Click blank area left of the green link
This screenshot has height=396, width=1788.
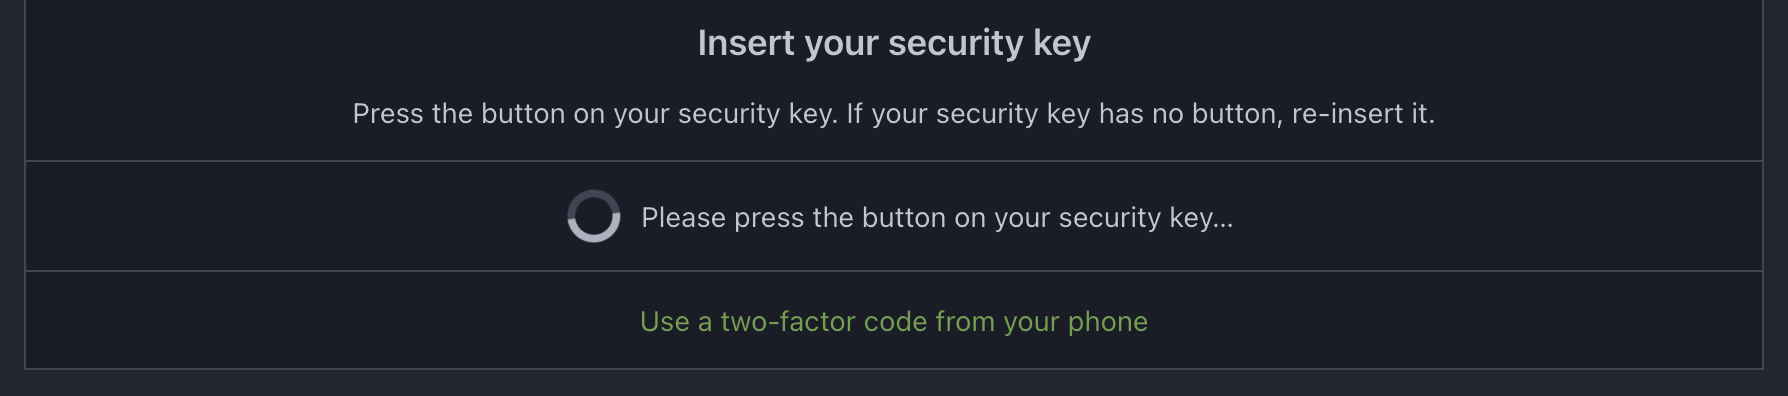(x=330, y=321)
